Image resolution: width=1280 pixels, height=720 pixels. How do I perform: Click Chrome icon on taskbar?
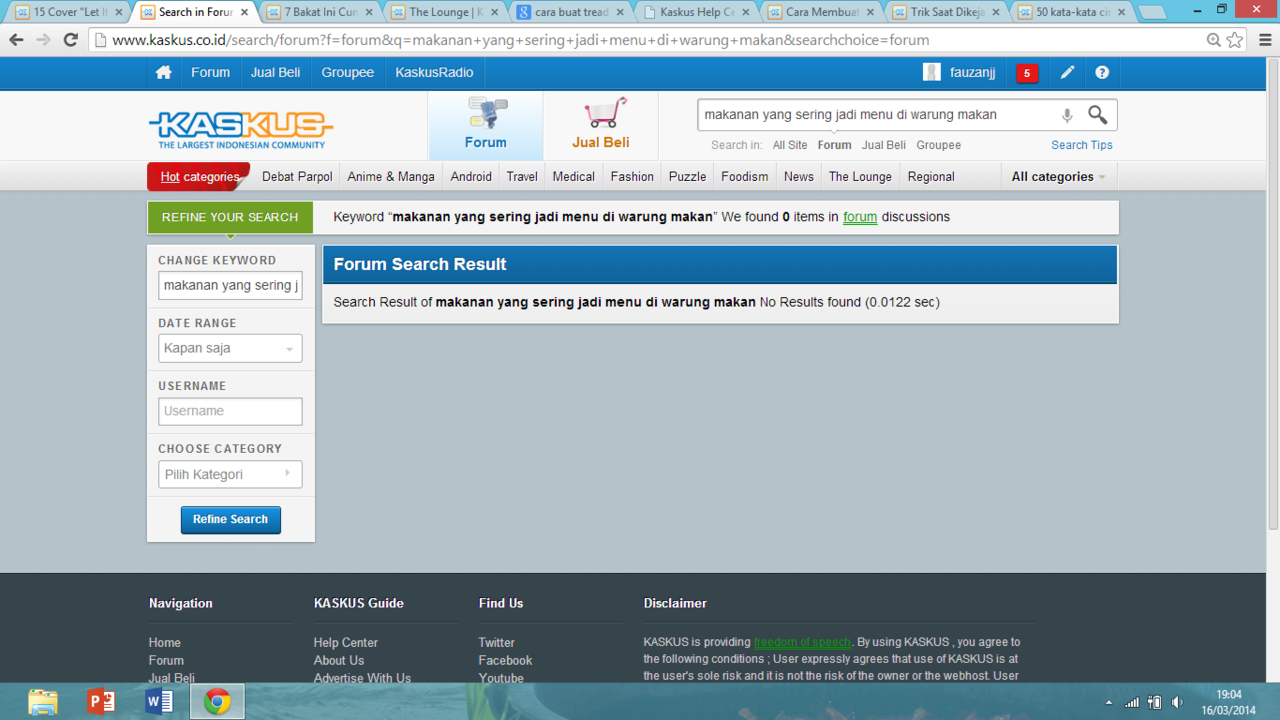click(217, 702)
